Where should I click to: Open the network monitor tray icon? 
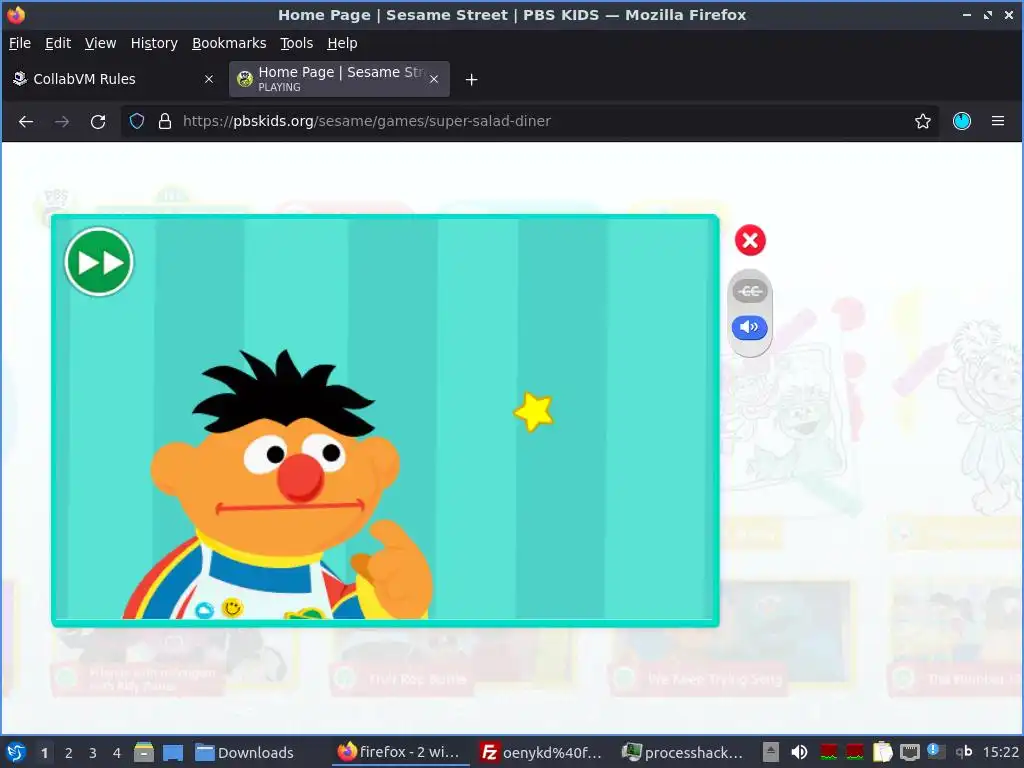(909, 752)
